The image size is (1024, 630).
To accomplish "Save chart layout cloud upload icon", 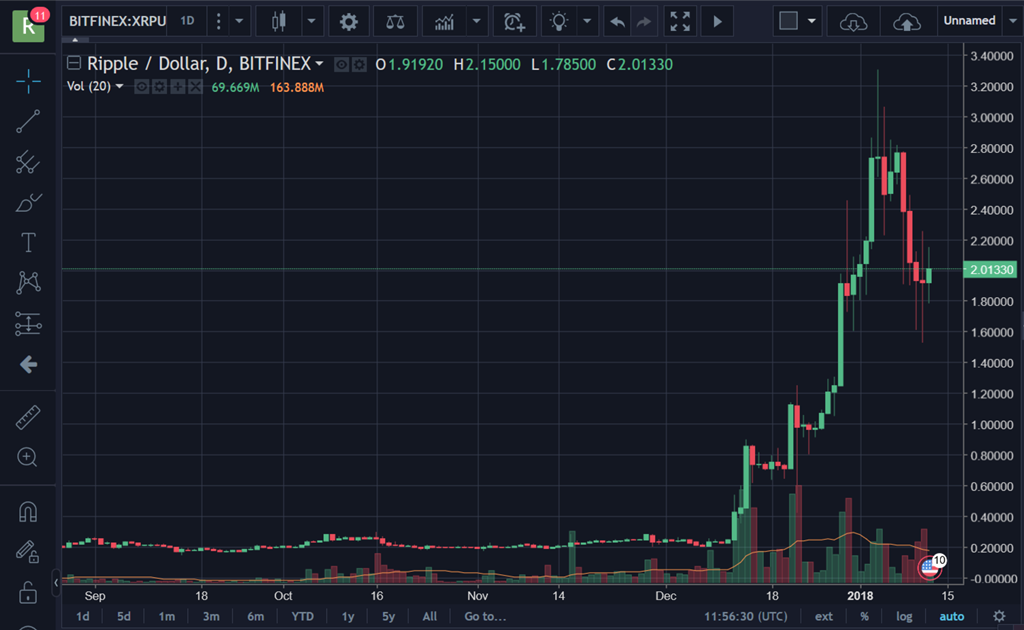I will 906,22.
